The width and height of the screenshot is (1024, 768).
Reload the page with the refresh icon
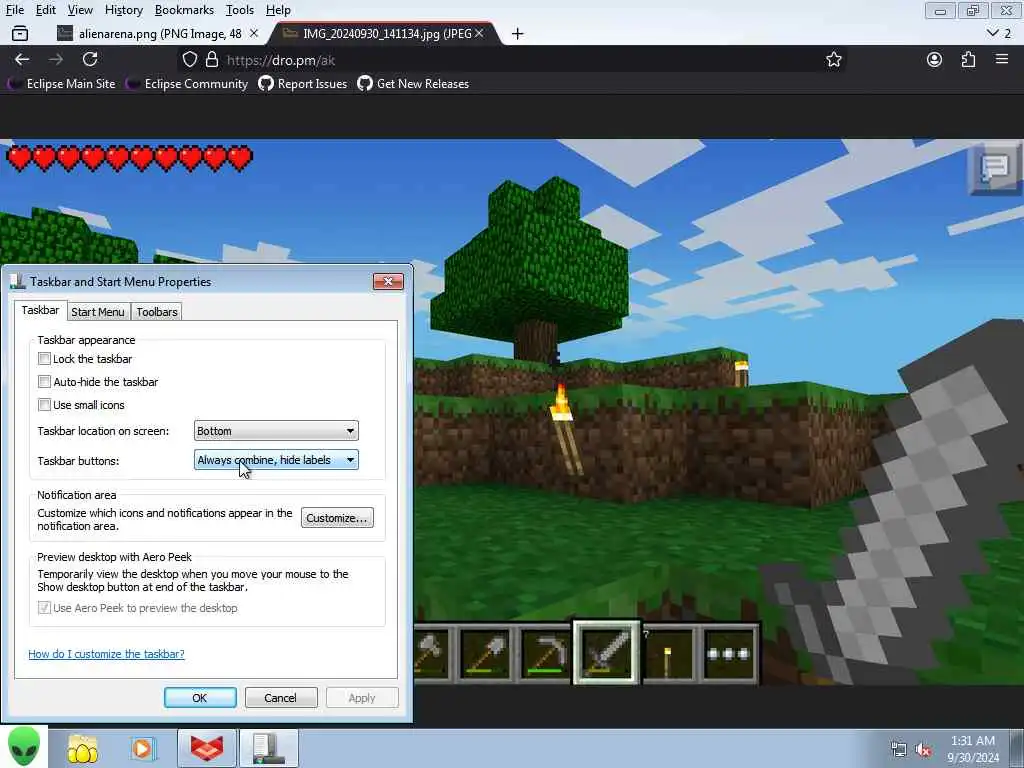90,59
